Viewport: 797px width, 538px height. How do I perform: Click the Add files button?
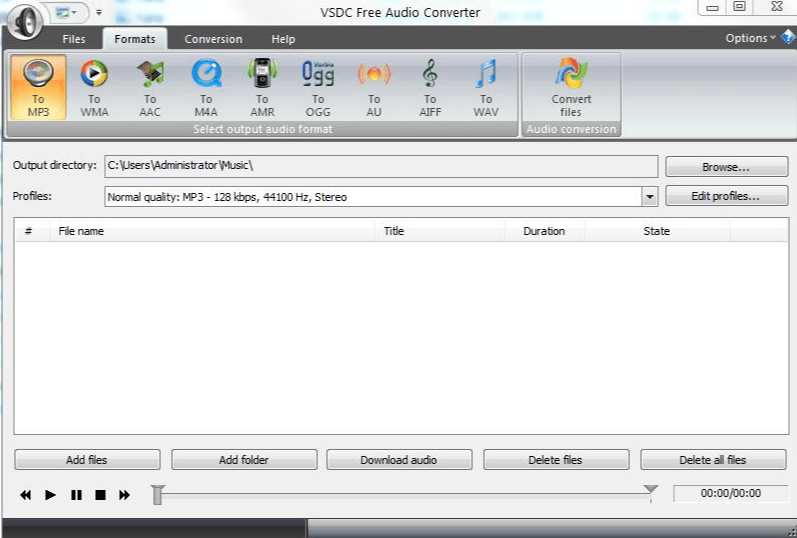pyautogui.click(x=87, y=460)
